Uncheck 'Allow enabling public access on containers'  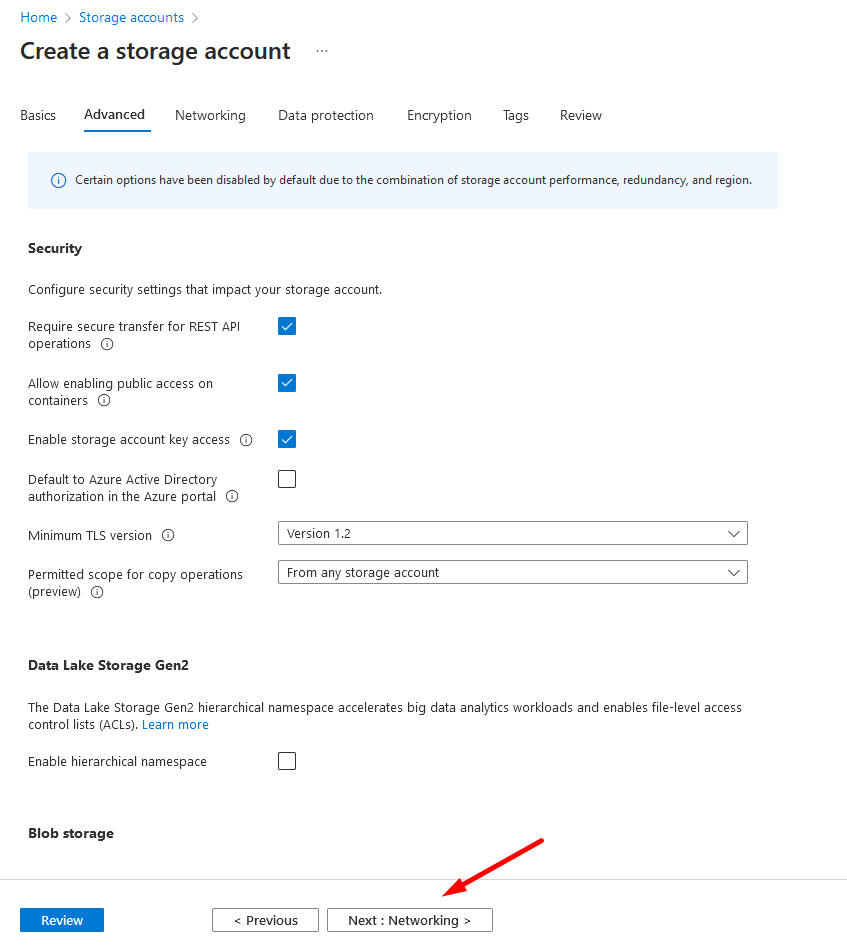click(x=287, y=383)
